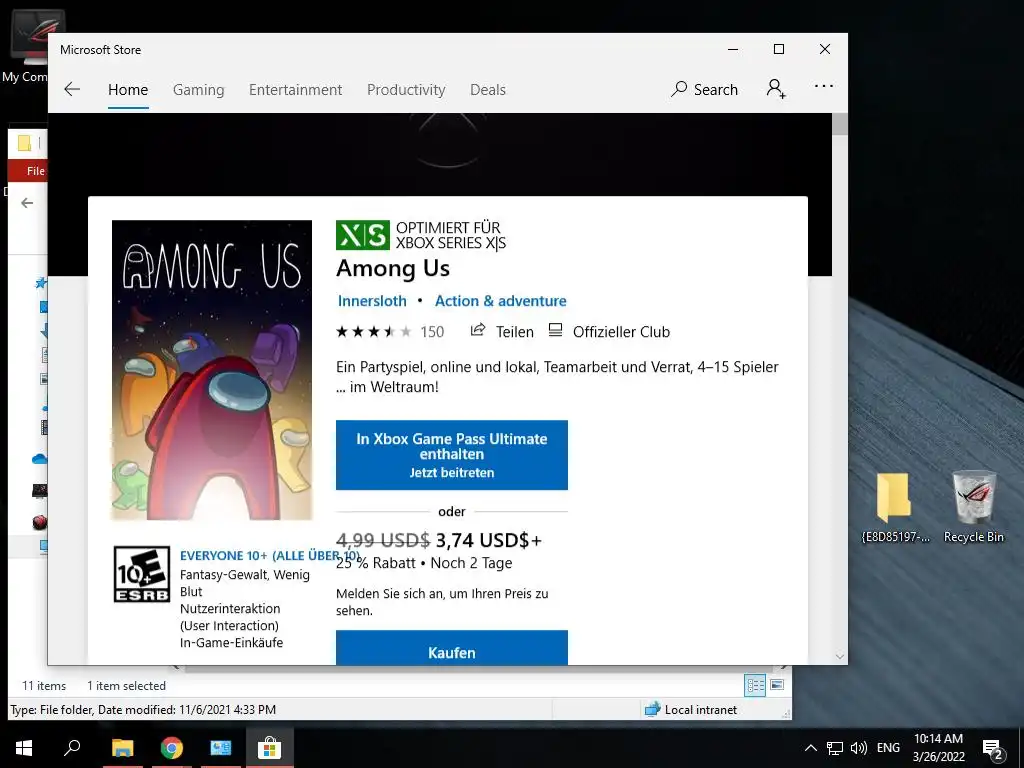Screen dimensions: 1024x768
Task: Open the EVERYONE 10+ rating link
Action: point(269,556)
